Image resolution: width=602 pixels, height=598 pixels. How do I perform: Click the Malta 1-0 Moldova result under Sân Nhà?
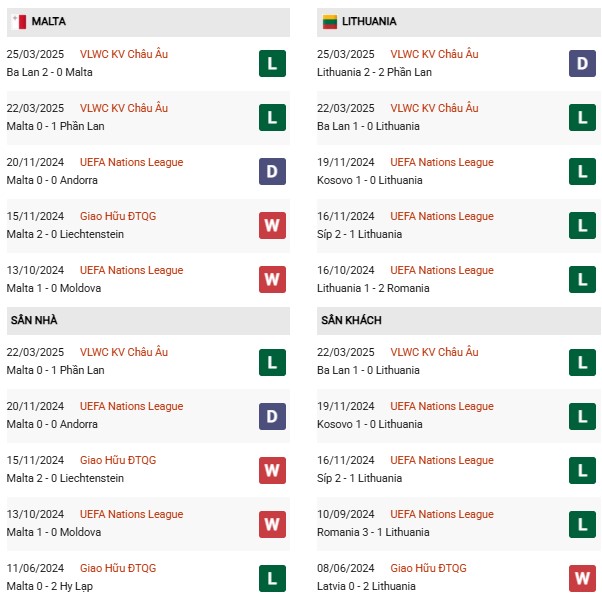click(54, 532)
